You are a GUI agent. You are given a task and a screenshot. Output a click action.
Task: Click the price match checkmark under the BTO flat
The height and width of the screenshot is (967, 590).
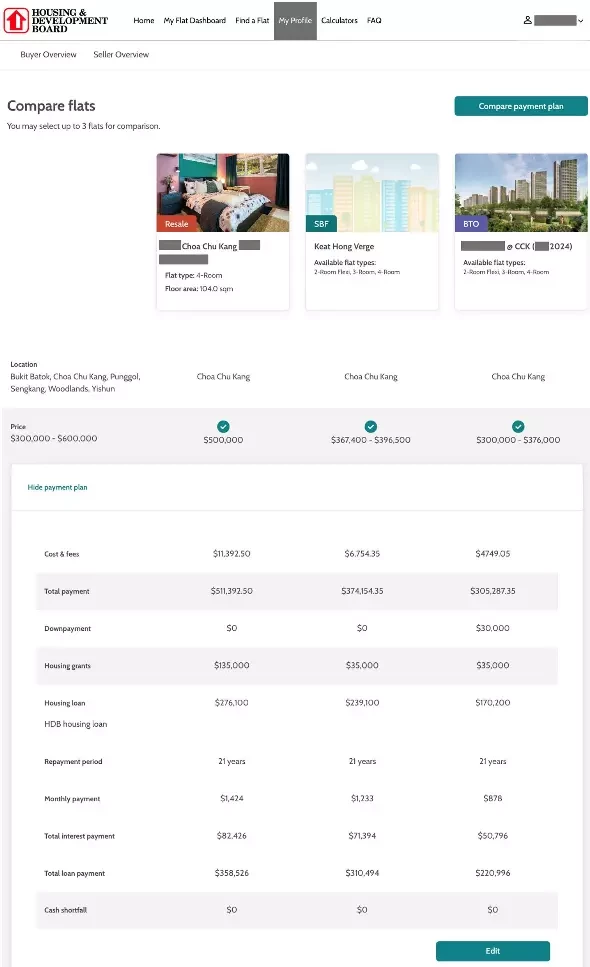(x=518, y=426)
